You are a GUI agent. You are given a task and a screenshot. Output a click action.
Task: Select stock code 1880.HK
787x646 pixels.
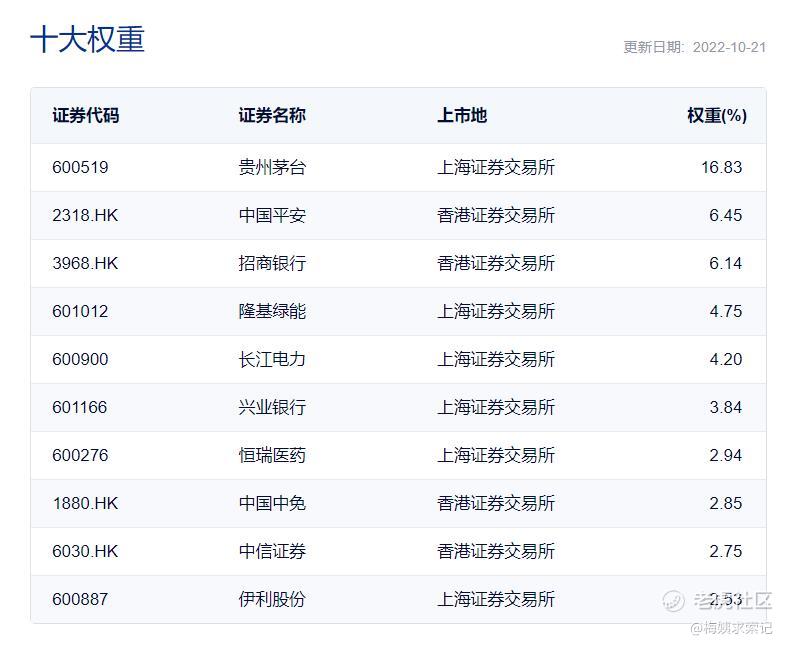tap(85, 503)
